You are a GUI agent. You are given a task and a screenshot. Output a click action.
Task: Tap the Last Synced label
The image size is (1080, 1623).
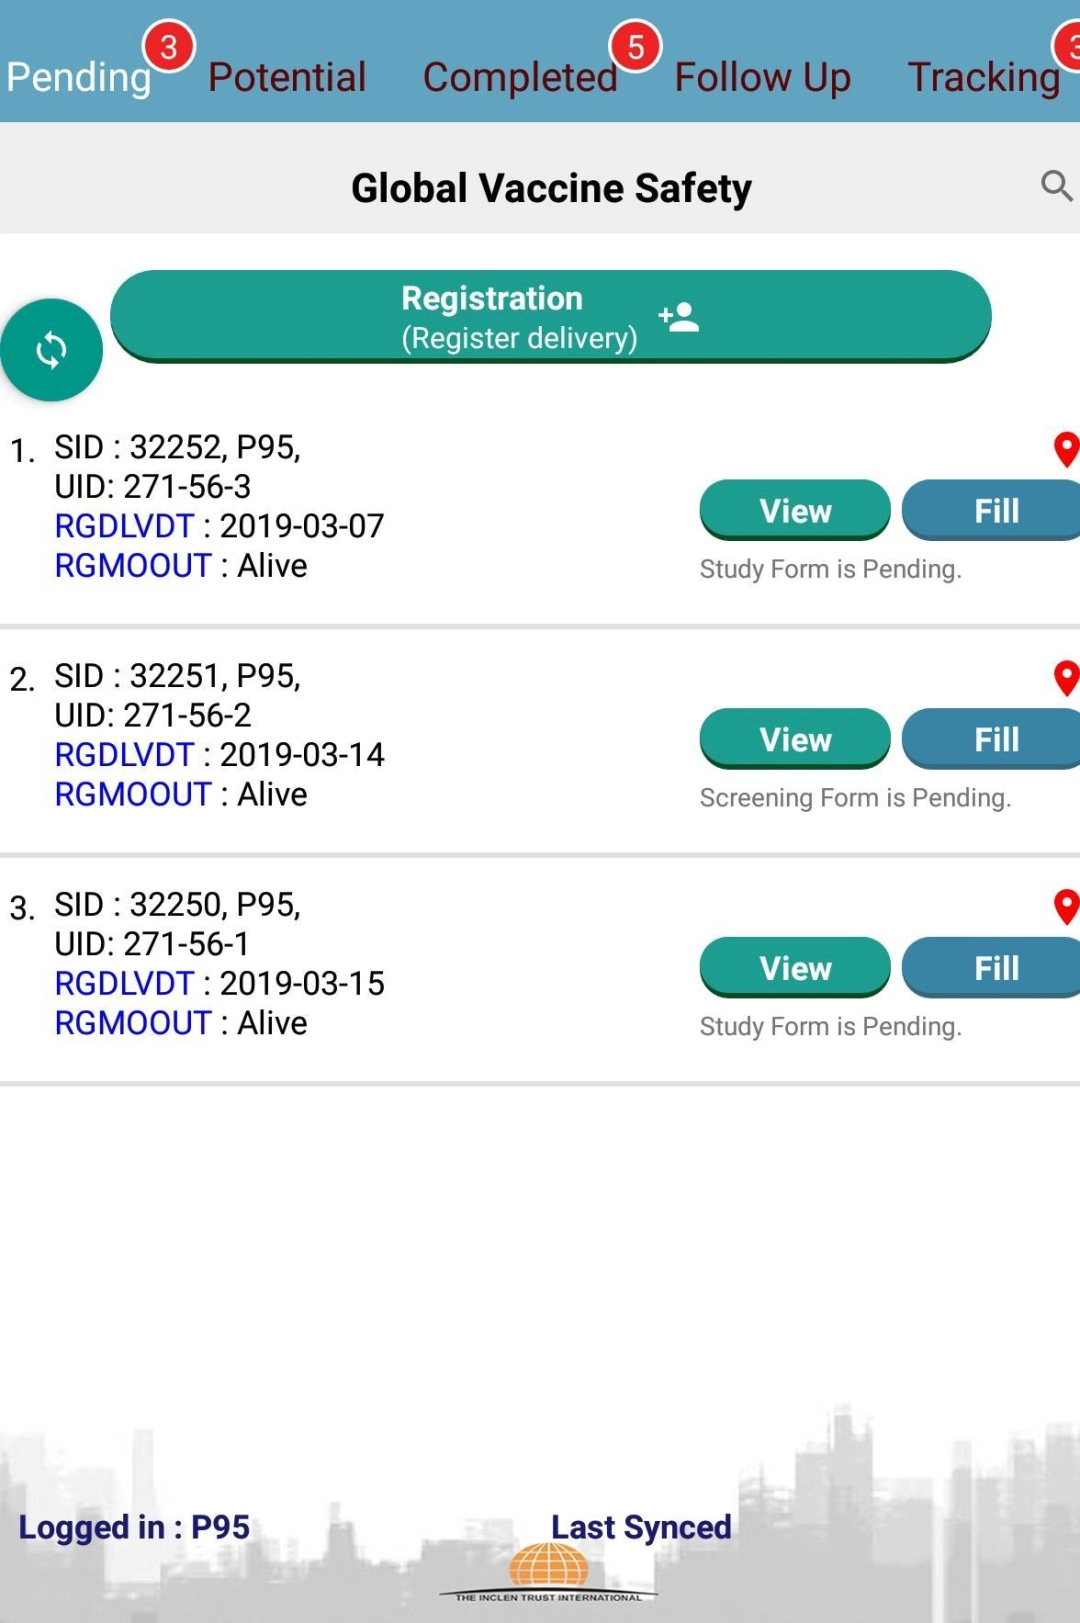(641, 1527)
